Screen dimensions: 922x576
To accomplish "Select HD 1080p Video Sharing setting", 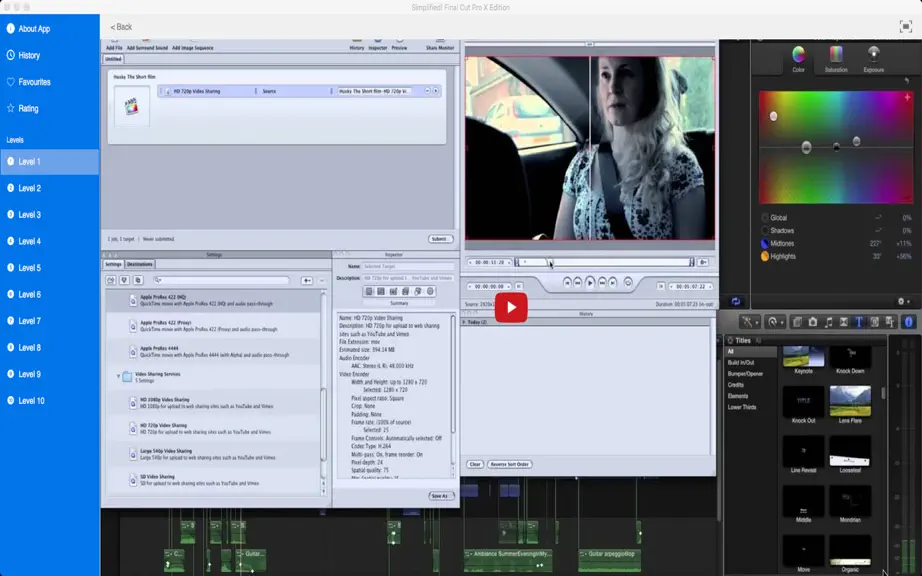I will click(x=213, y=403).
